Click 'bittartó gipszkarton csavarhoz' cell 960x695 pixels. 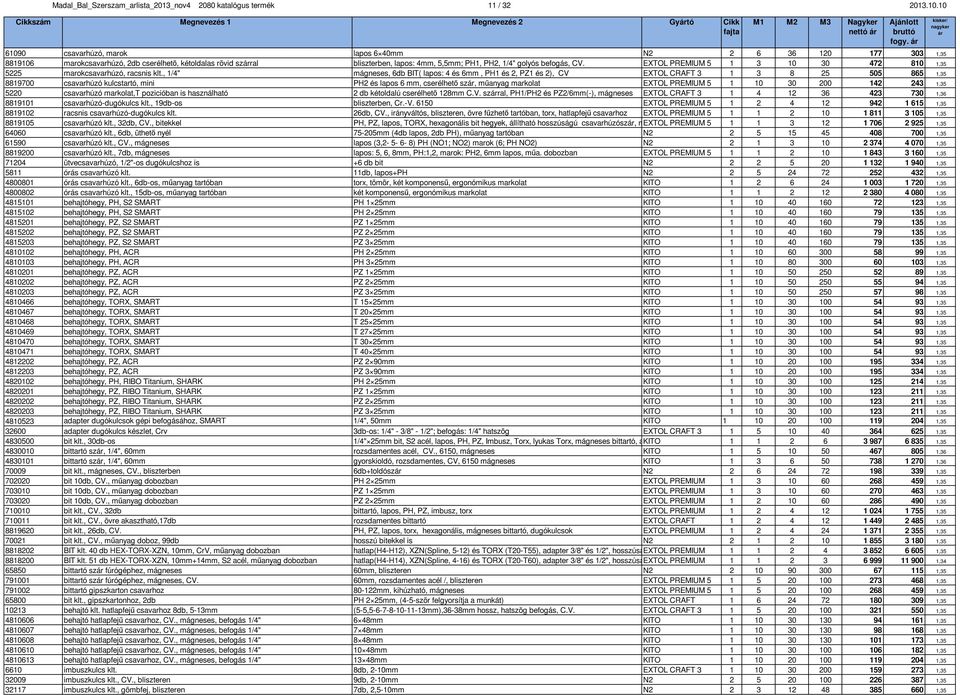click(x=114, y=590)
